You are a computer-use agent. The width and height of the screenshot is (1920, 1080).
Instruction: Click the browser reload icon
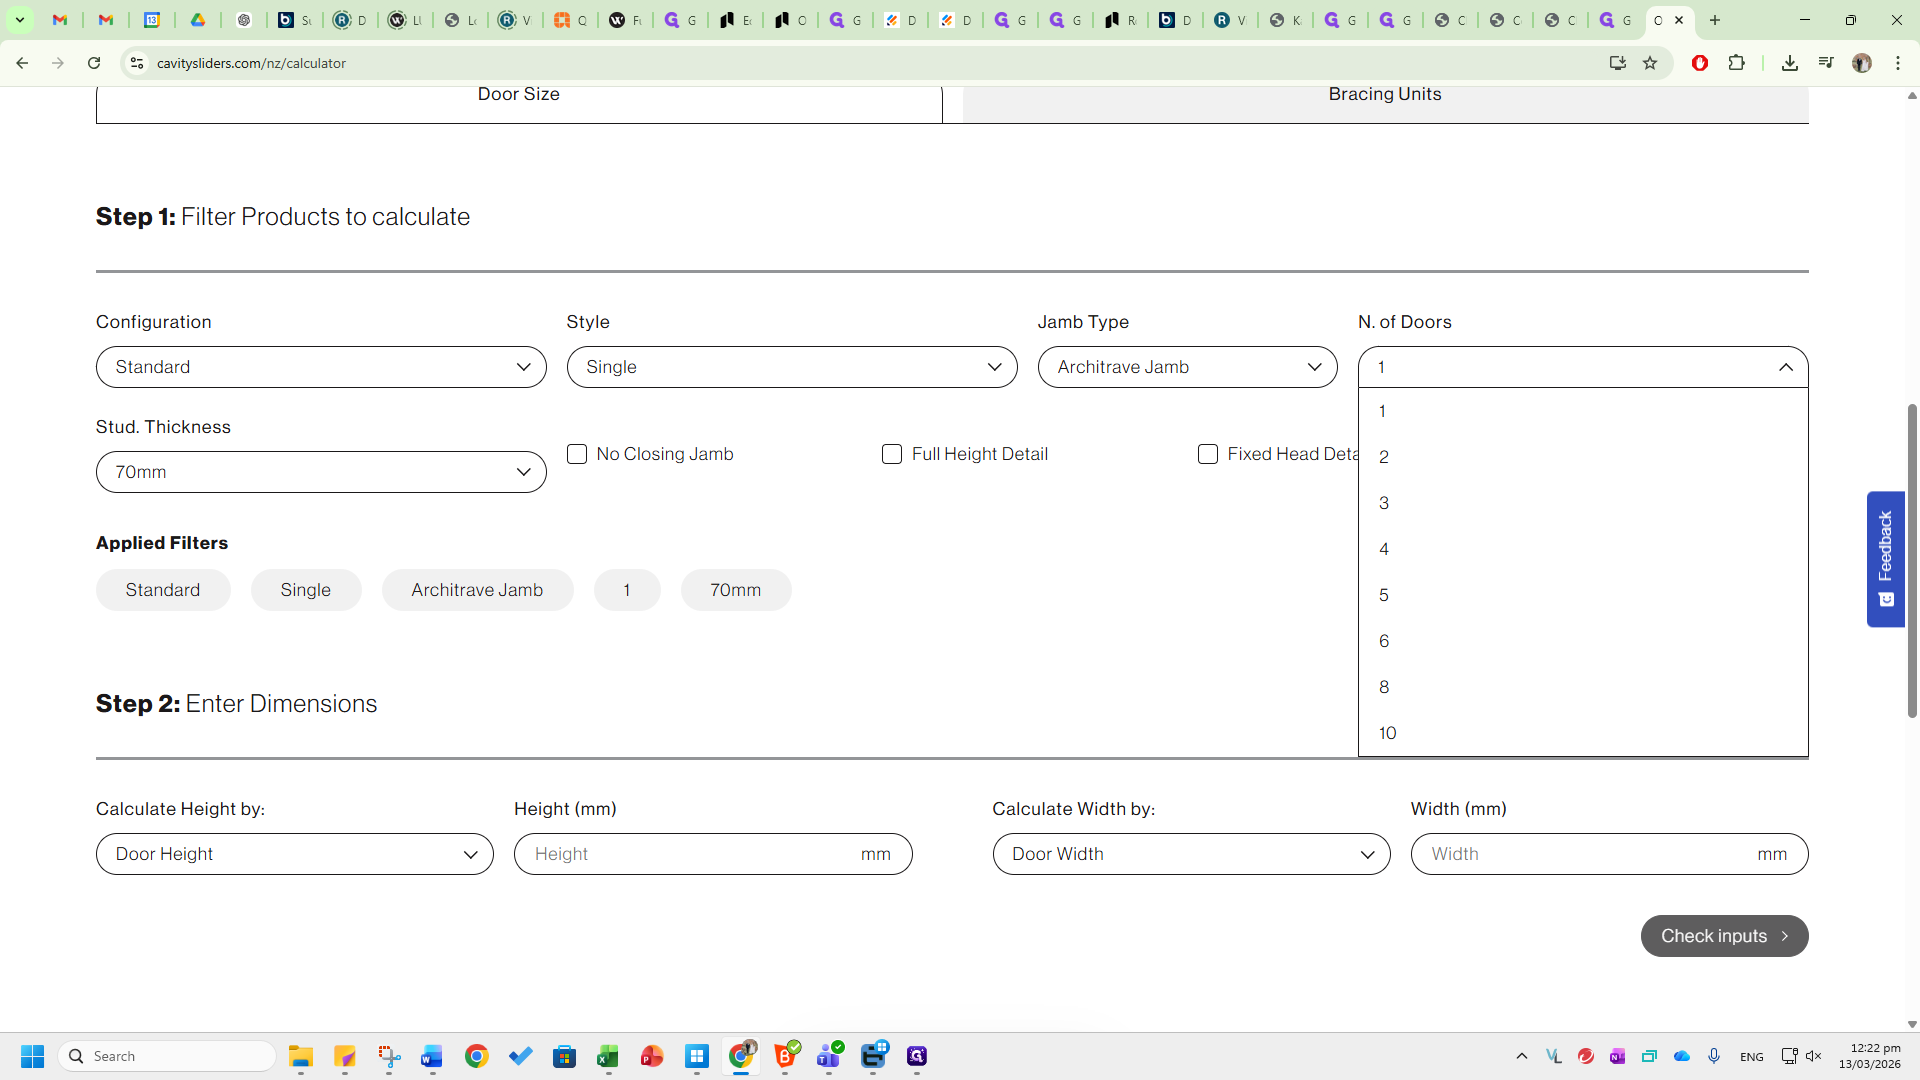(94, 63)
